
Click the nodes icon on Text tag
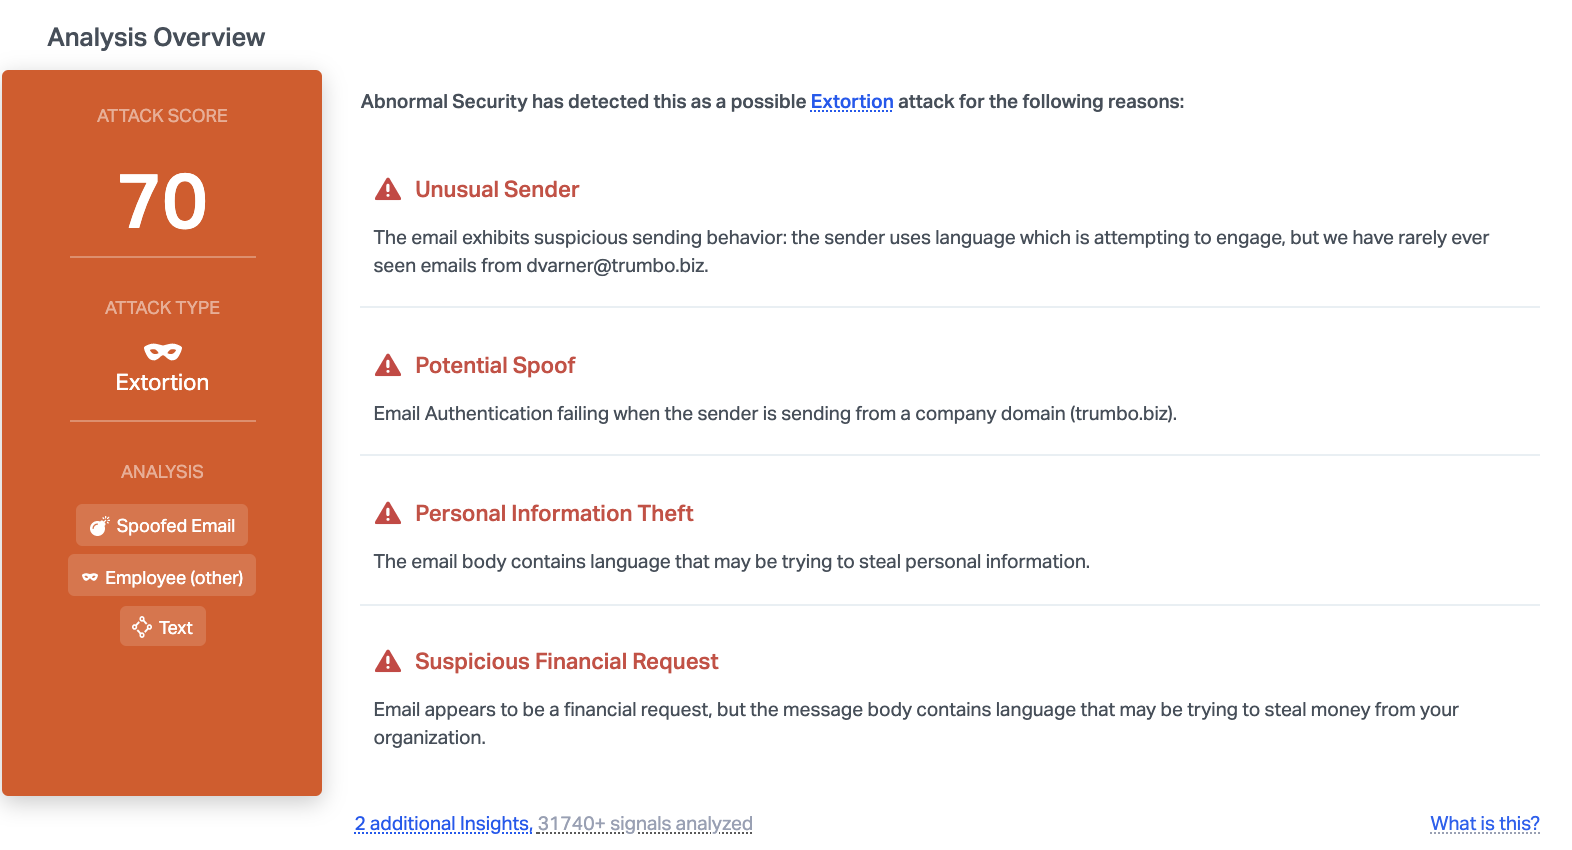142,627
